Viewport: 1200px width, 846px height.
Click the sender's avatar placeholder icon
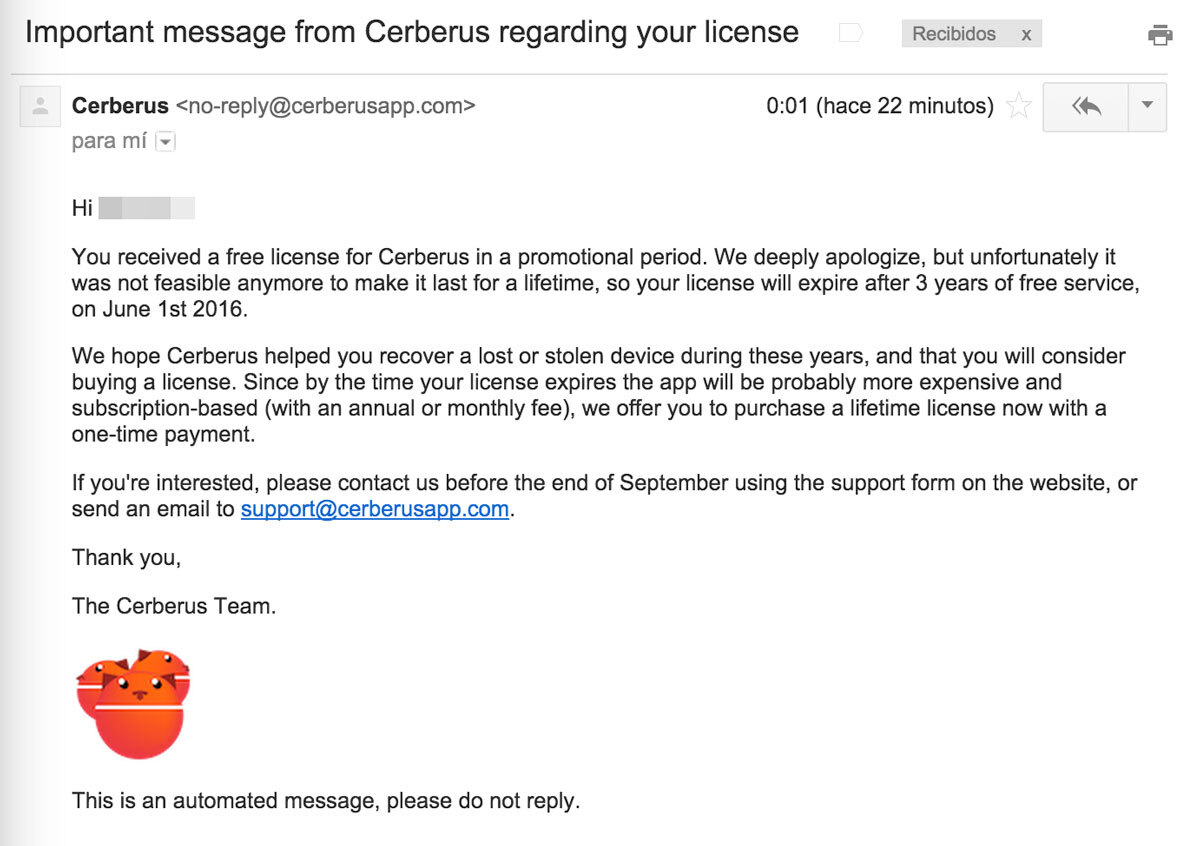(40, 106)
